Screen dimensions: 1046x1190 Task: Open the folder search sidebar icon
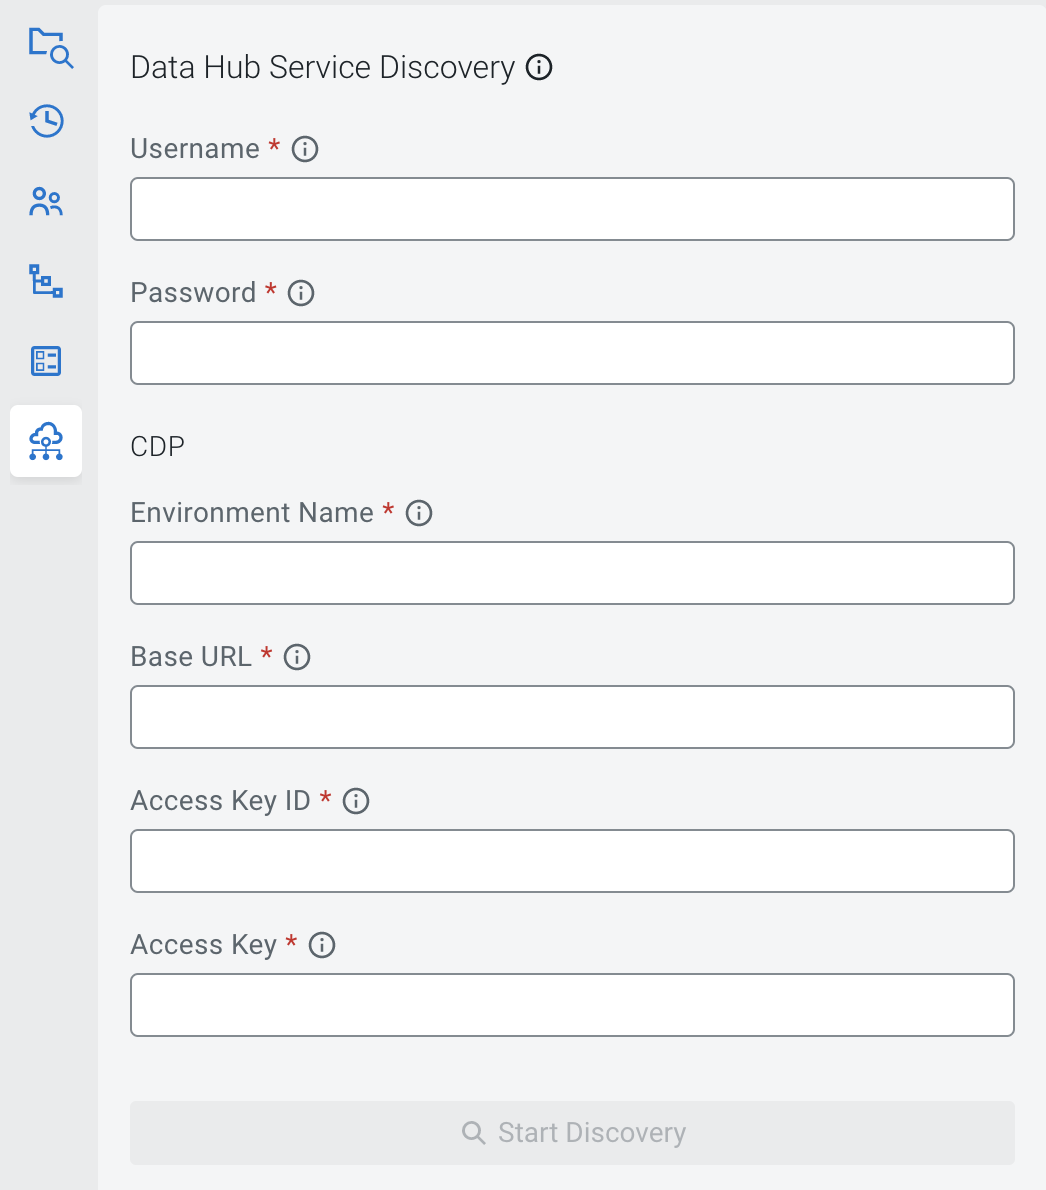click(x=48, y=46)
